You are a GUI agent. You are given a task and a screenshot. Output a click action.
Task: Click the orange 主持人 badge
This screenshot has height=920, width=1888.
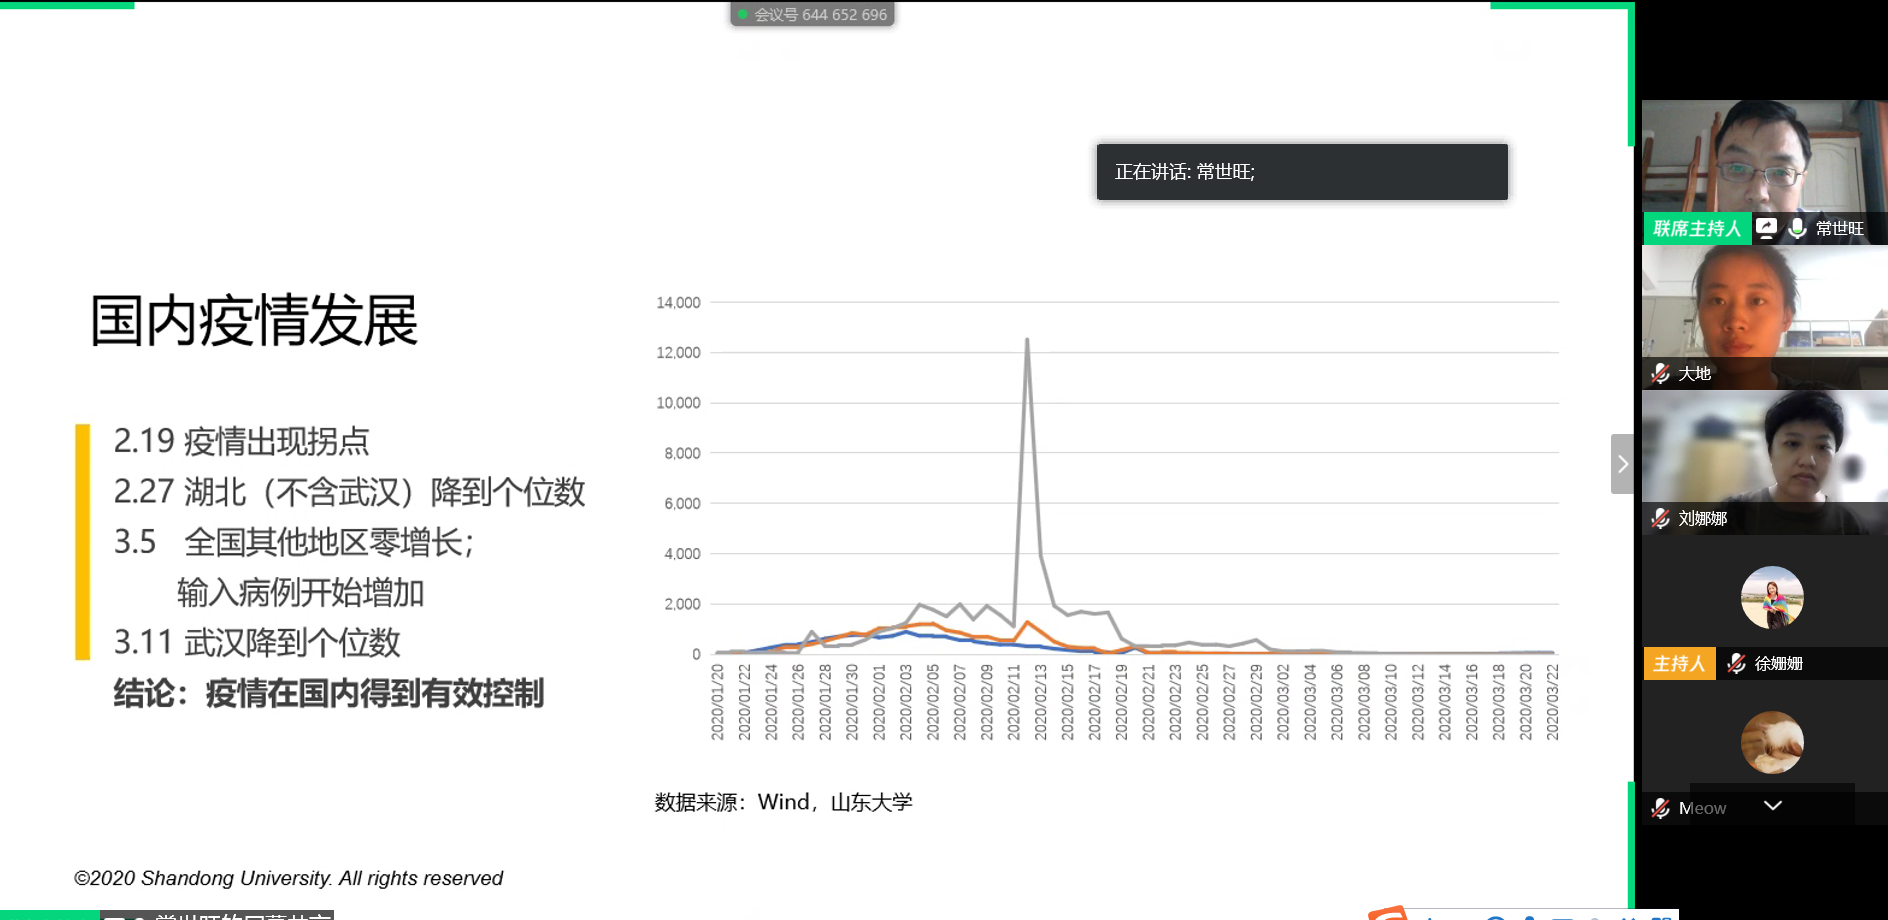(1679, 663)
